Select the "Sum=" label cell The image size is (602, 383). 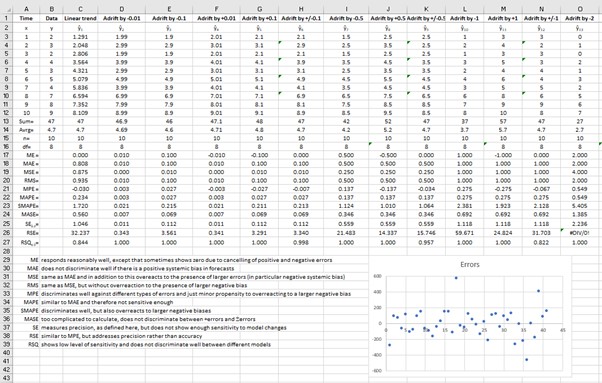tap(26, 121)
